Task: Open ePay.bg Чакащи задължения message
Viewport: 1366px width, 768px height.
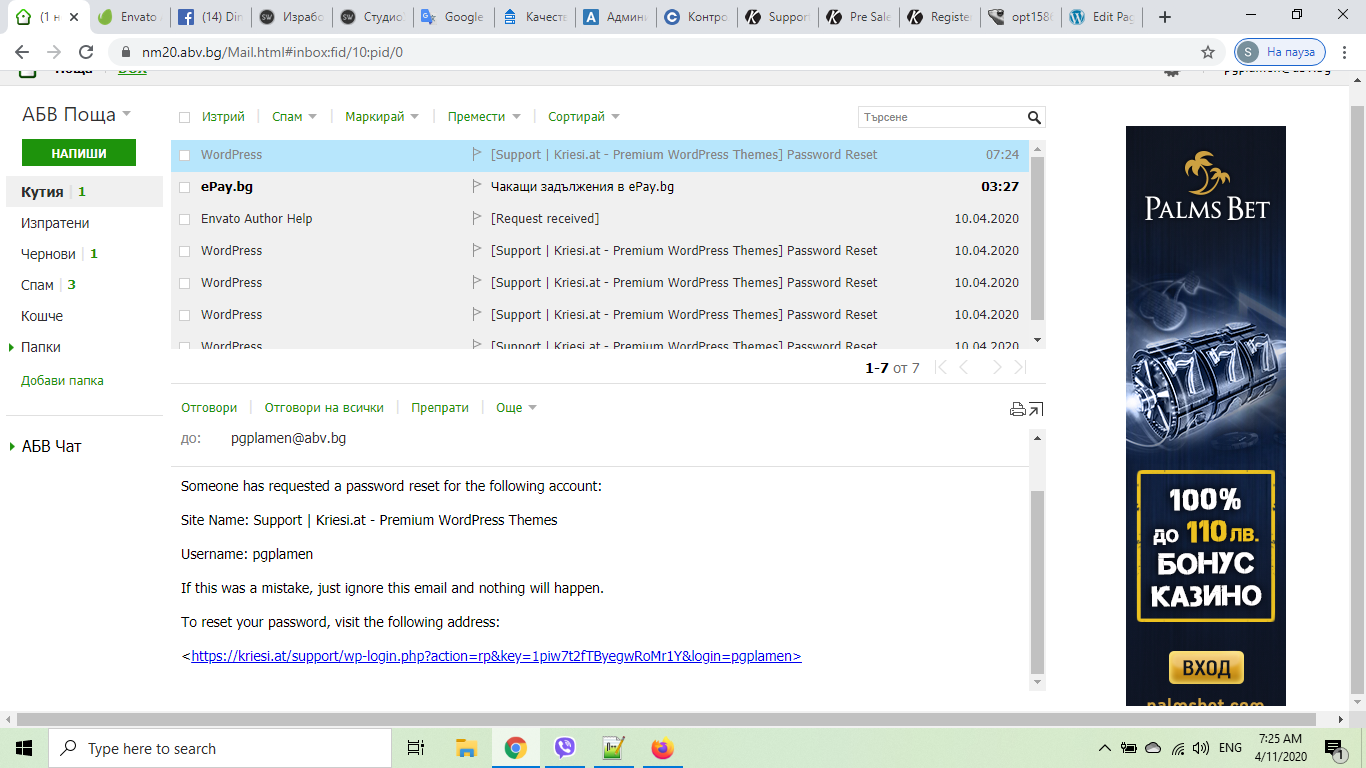Action: (x=599, y=186)
